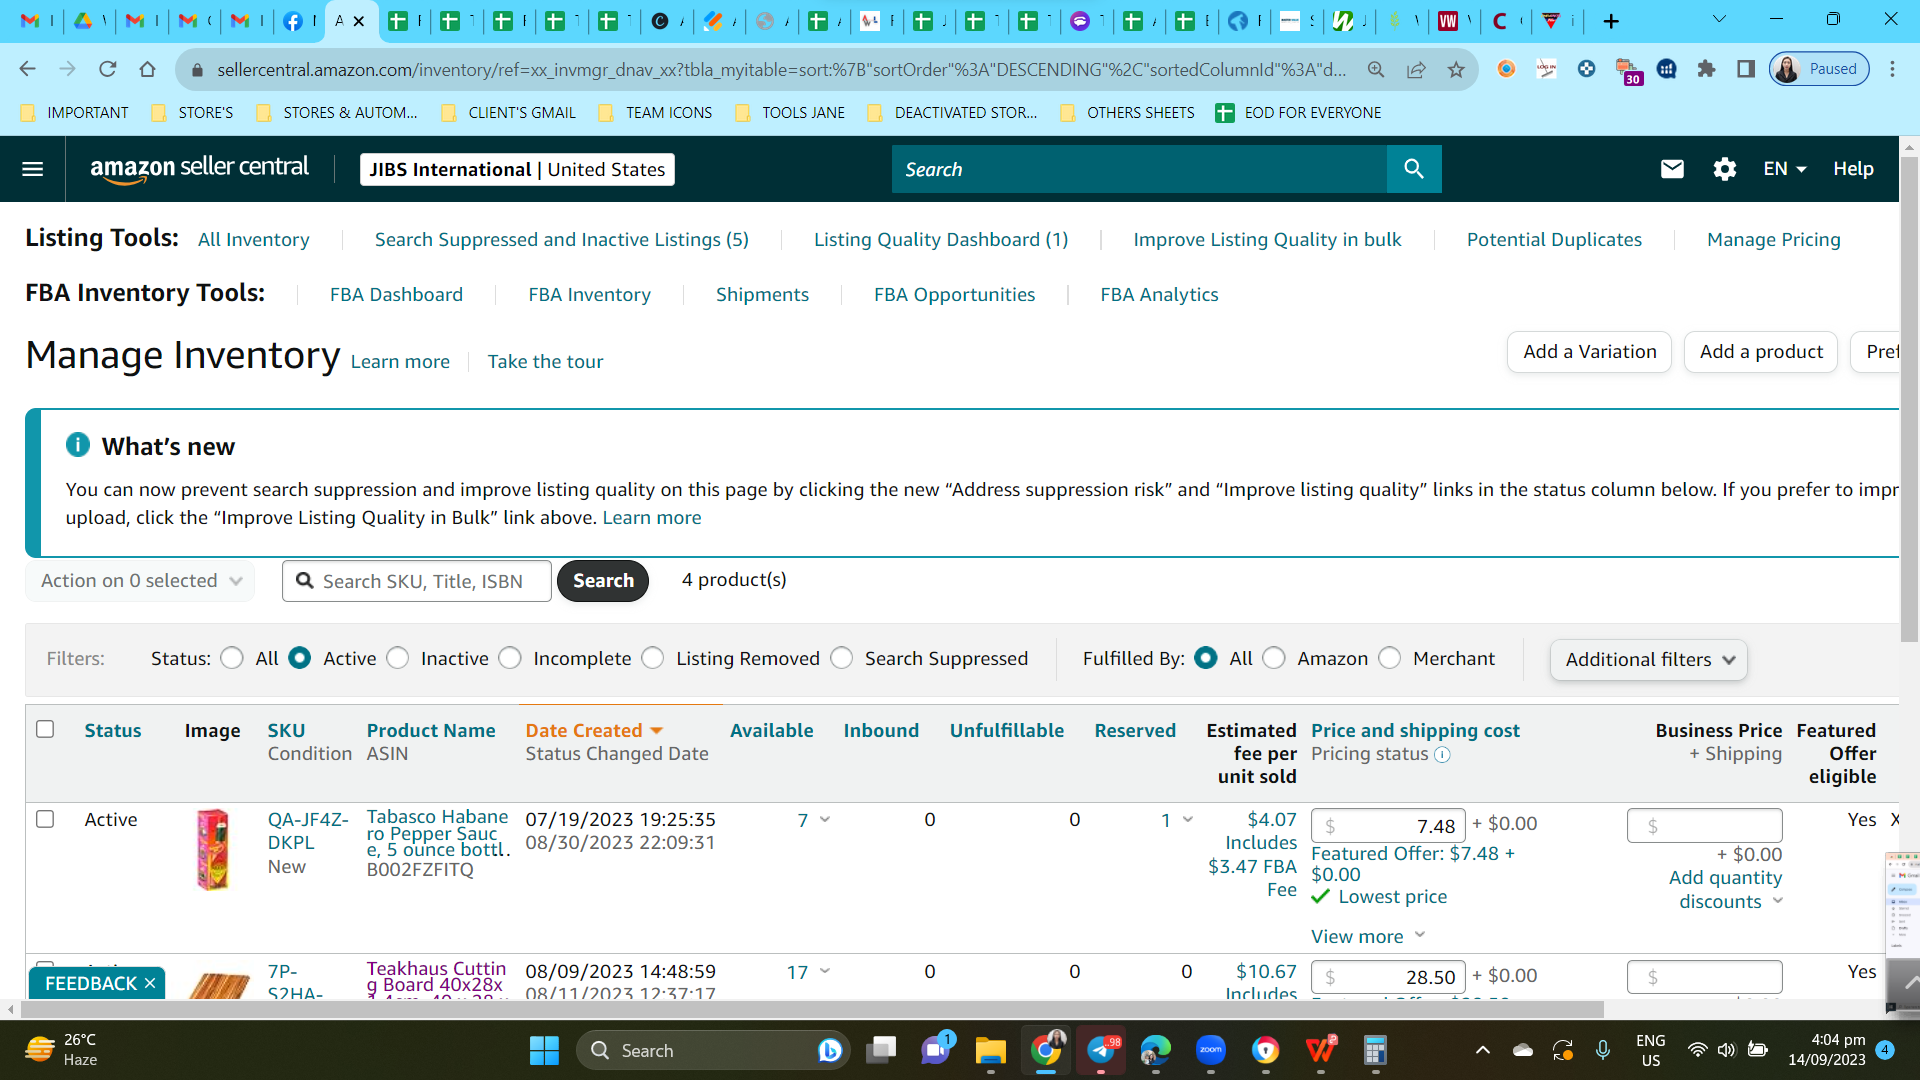Click the Add a product button

(1761, 352)
